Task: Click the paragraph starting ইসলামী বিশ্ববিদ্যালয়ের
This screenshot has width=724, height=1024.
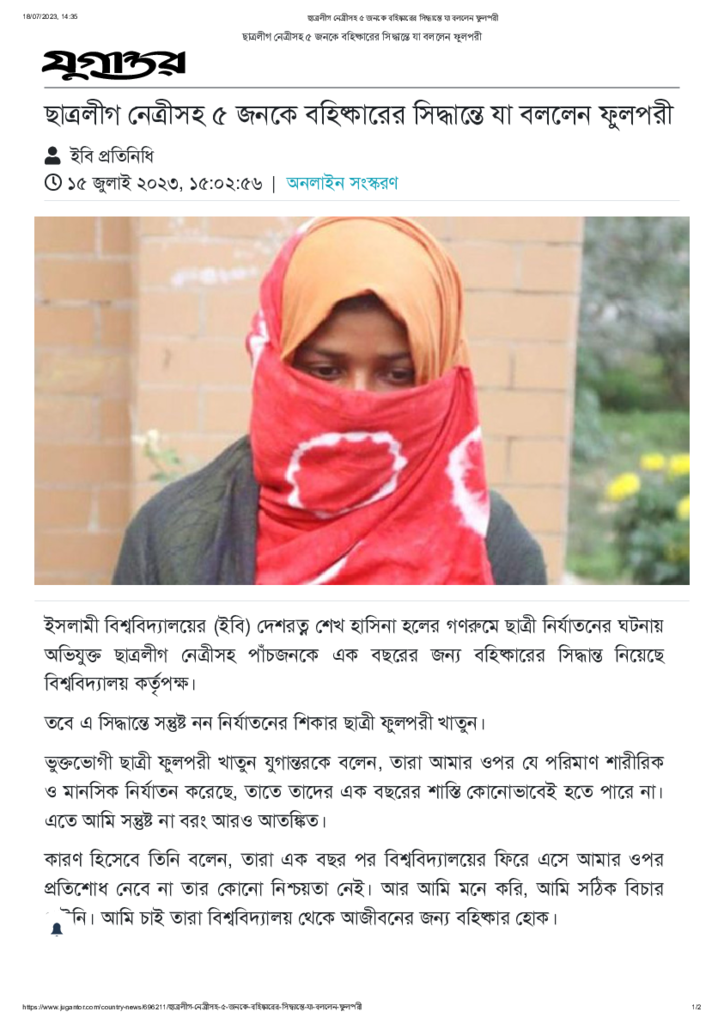Action: [354, 654]
